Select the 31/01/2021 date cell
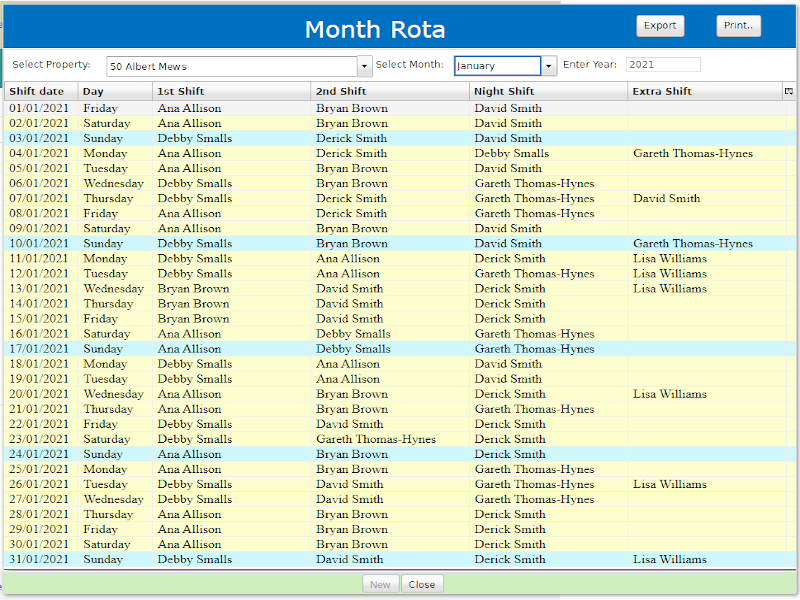 click(x=39, y=559)
